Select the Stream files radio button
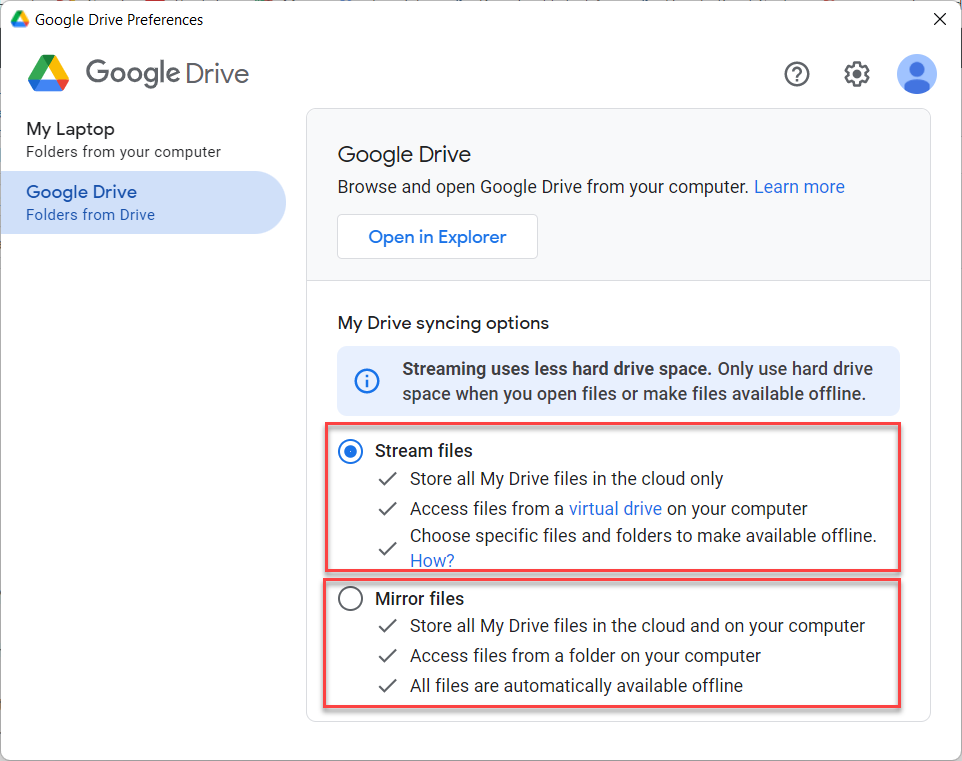The height and width of the screenshot is (761, 962). 350,451
